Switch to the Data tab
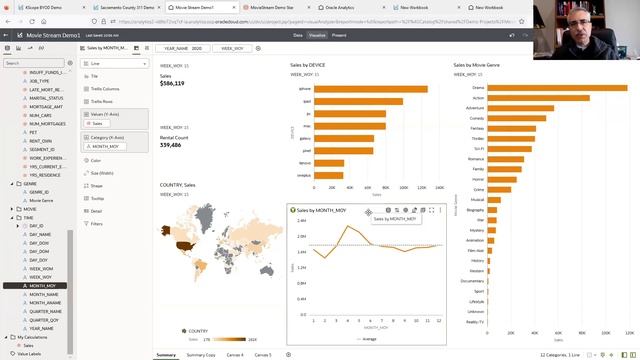Screen dimensions: 640x360 (x=298, y=36)
